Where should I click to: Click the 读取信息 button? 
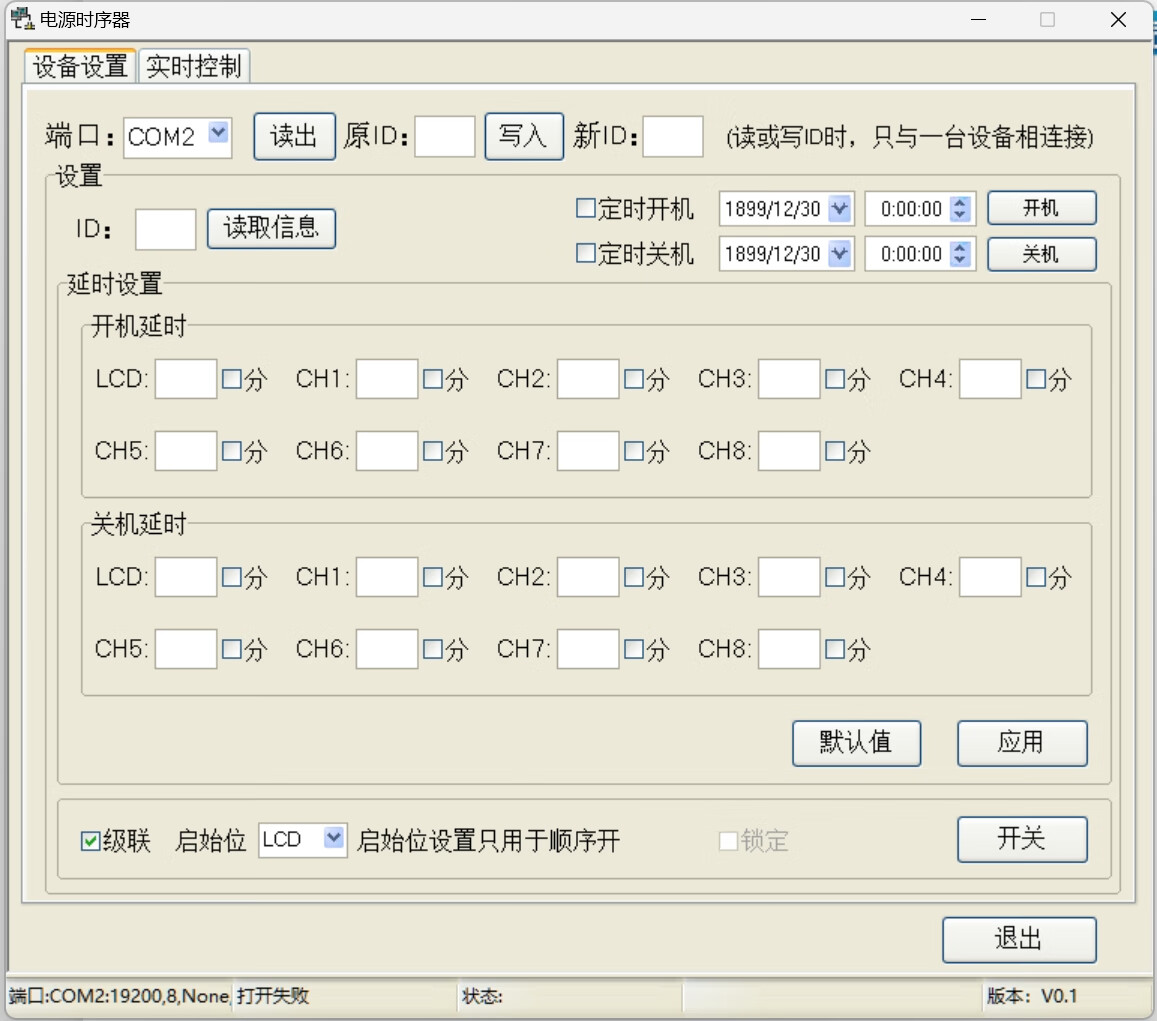coord(271,229)
